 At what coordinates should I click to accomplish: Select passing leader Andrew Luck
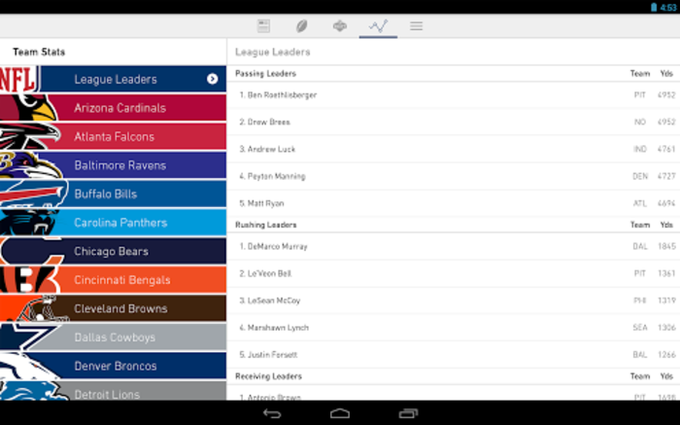pos(453,149)
